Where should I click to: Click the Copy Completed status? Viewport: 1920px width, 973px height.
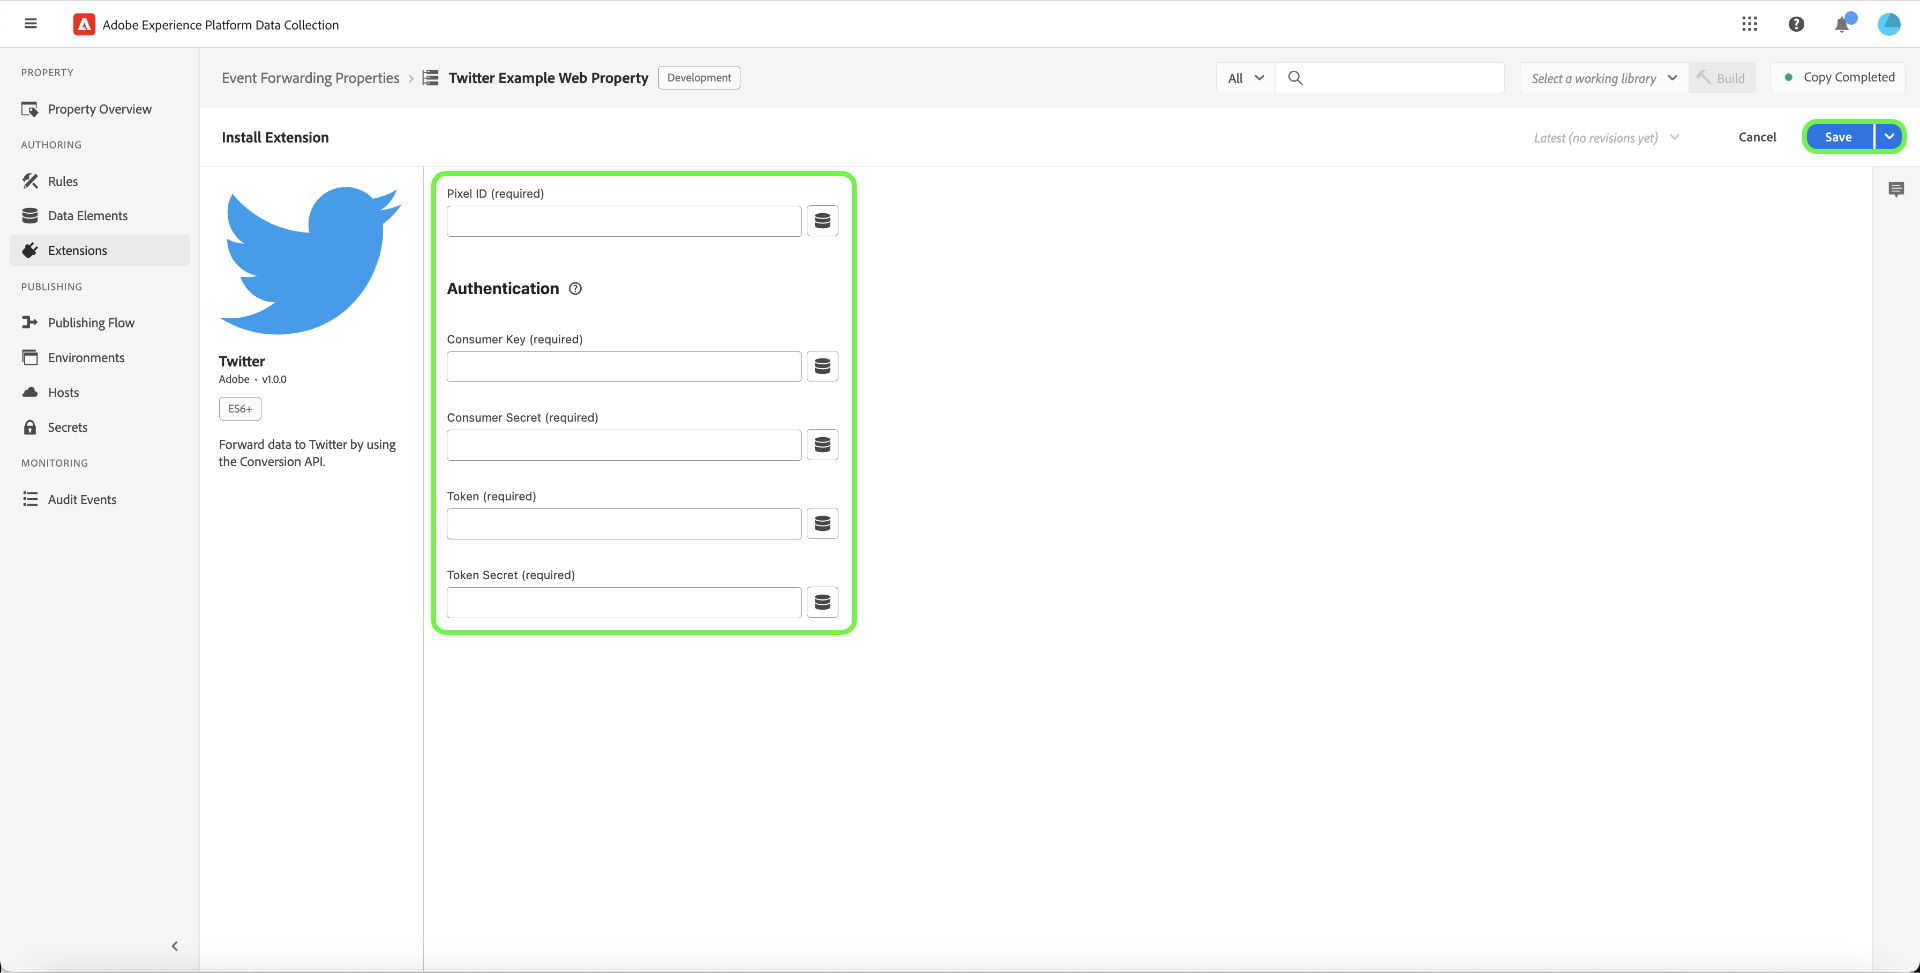tap(1838, 77)
